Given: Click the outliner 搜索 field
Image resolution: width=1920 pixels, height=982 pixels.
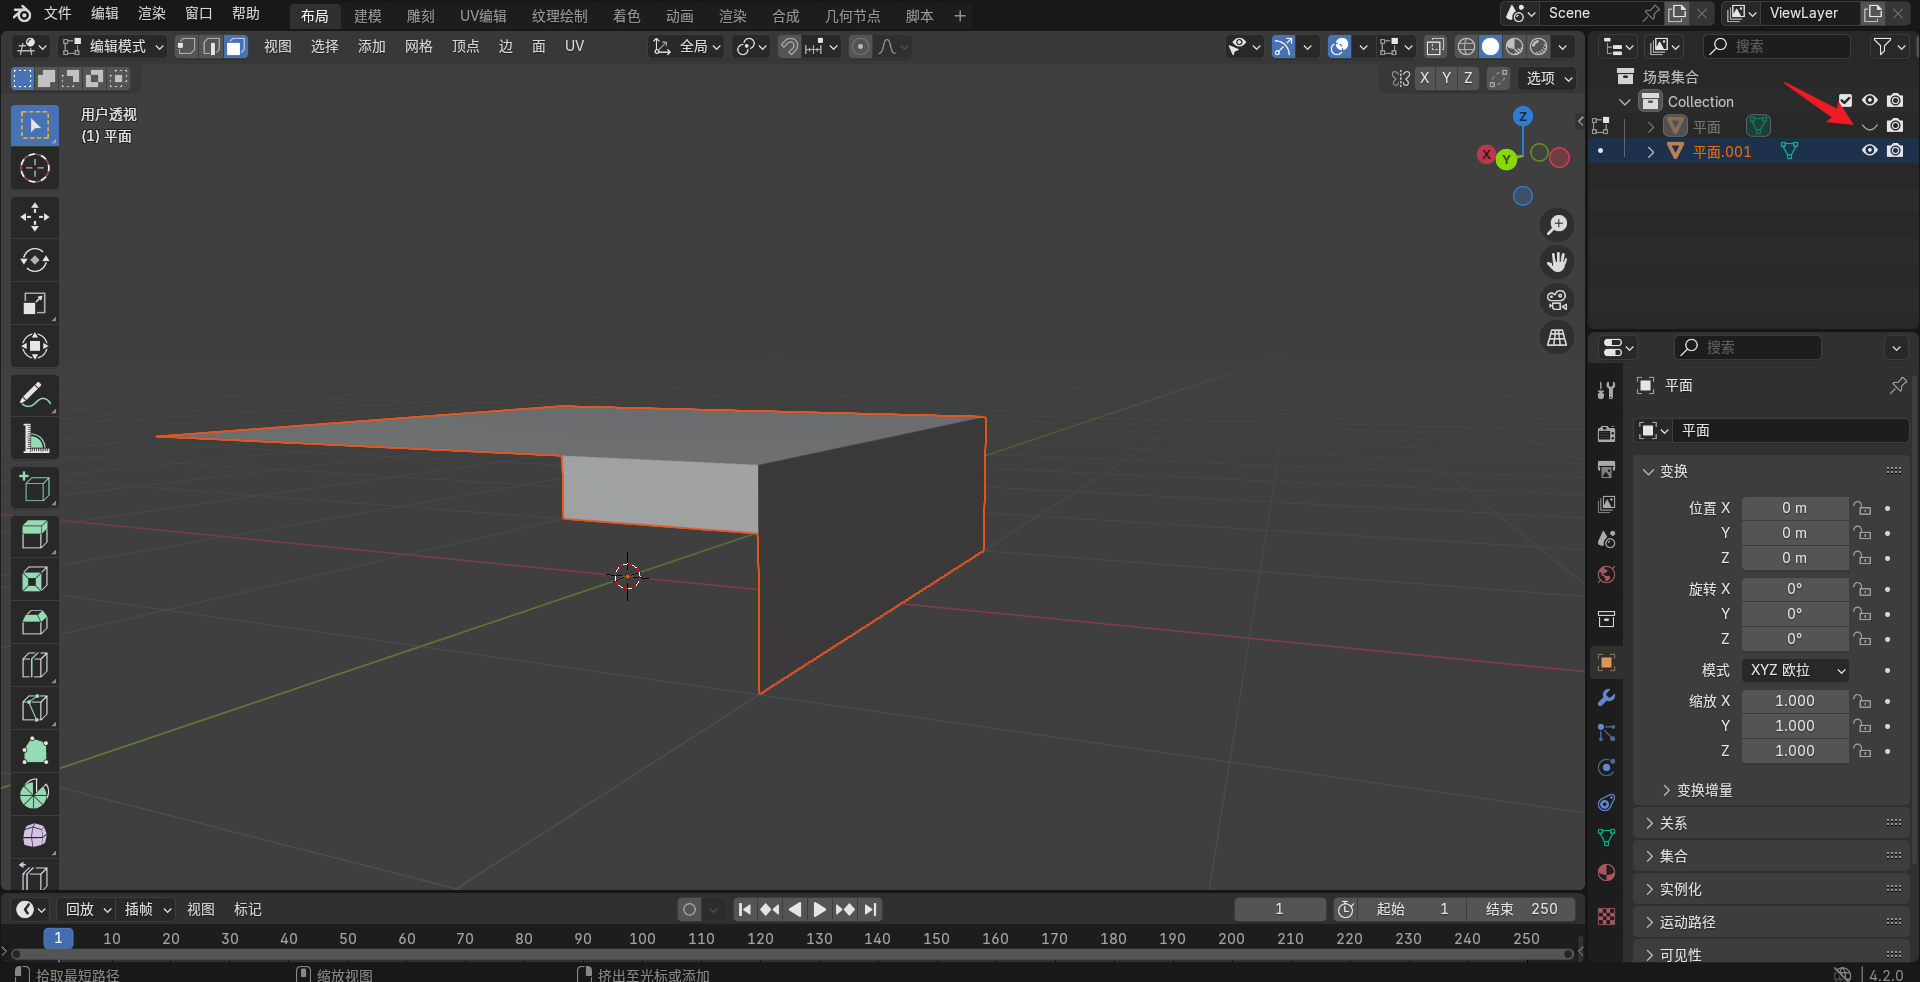Looking at the screenshot, I should (1778, 46).
